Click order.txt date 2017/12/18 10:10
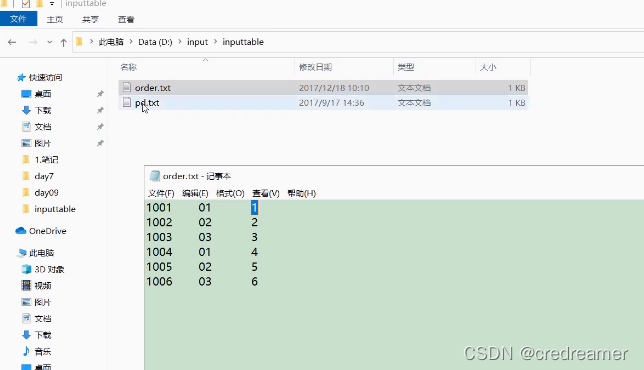Viewport: 644px width, 370px height. tap(334, 88)
